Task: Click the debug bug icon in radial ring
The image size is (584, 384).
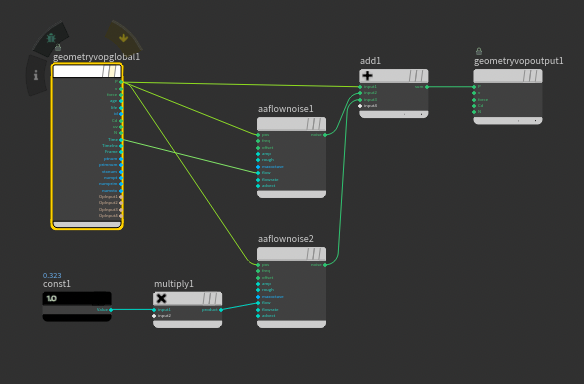Action: [x=51, y=38]
